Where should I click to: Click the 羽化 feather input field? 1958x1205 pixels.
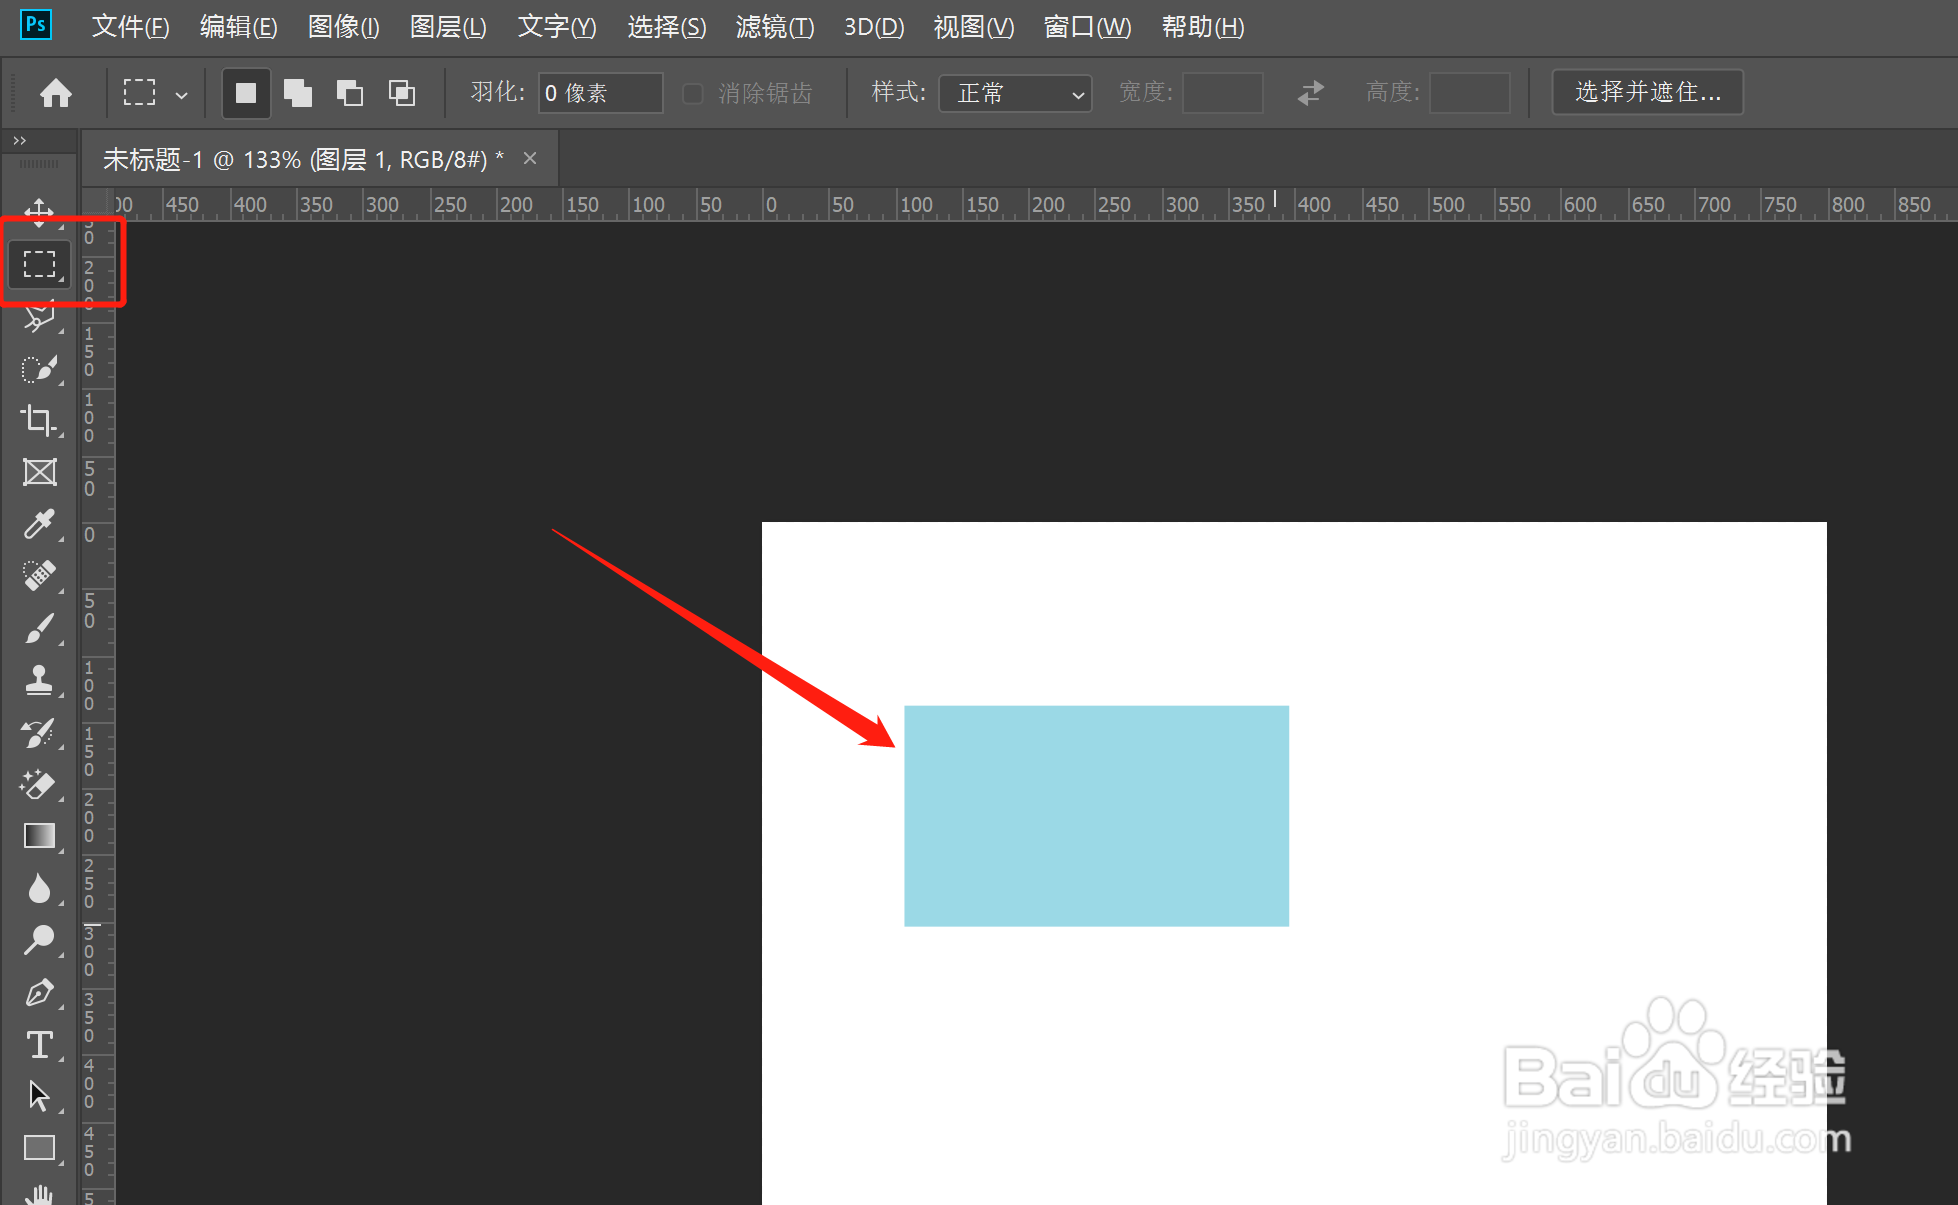(600, 93)
